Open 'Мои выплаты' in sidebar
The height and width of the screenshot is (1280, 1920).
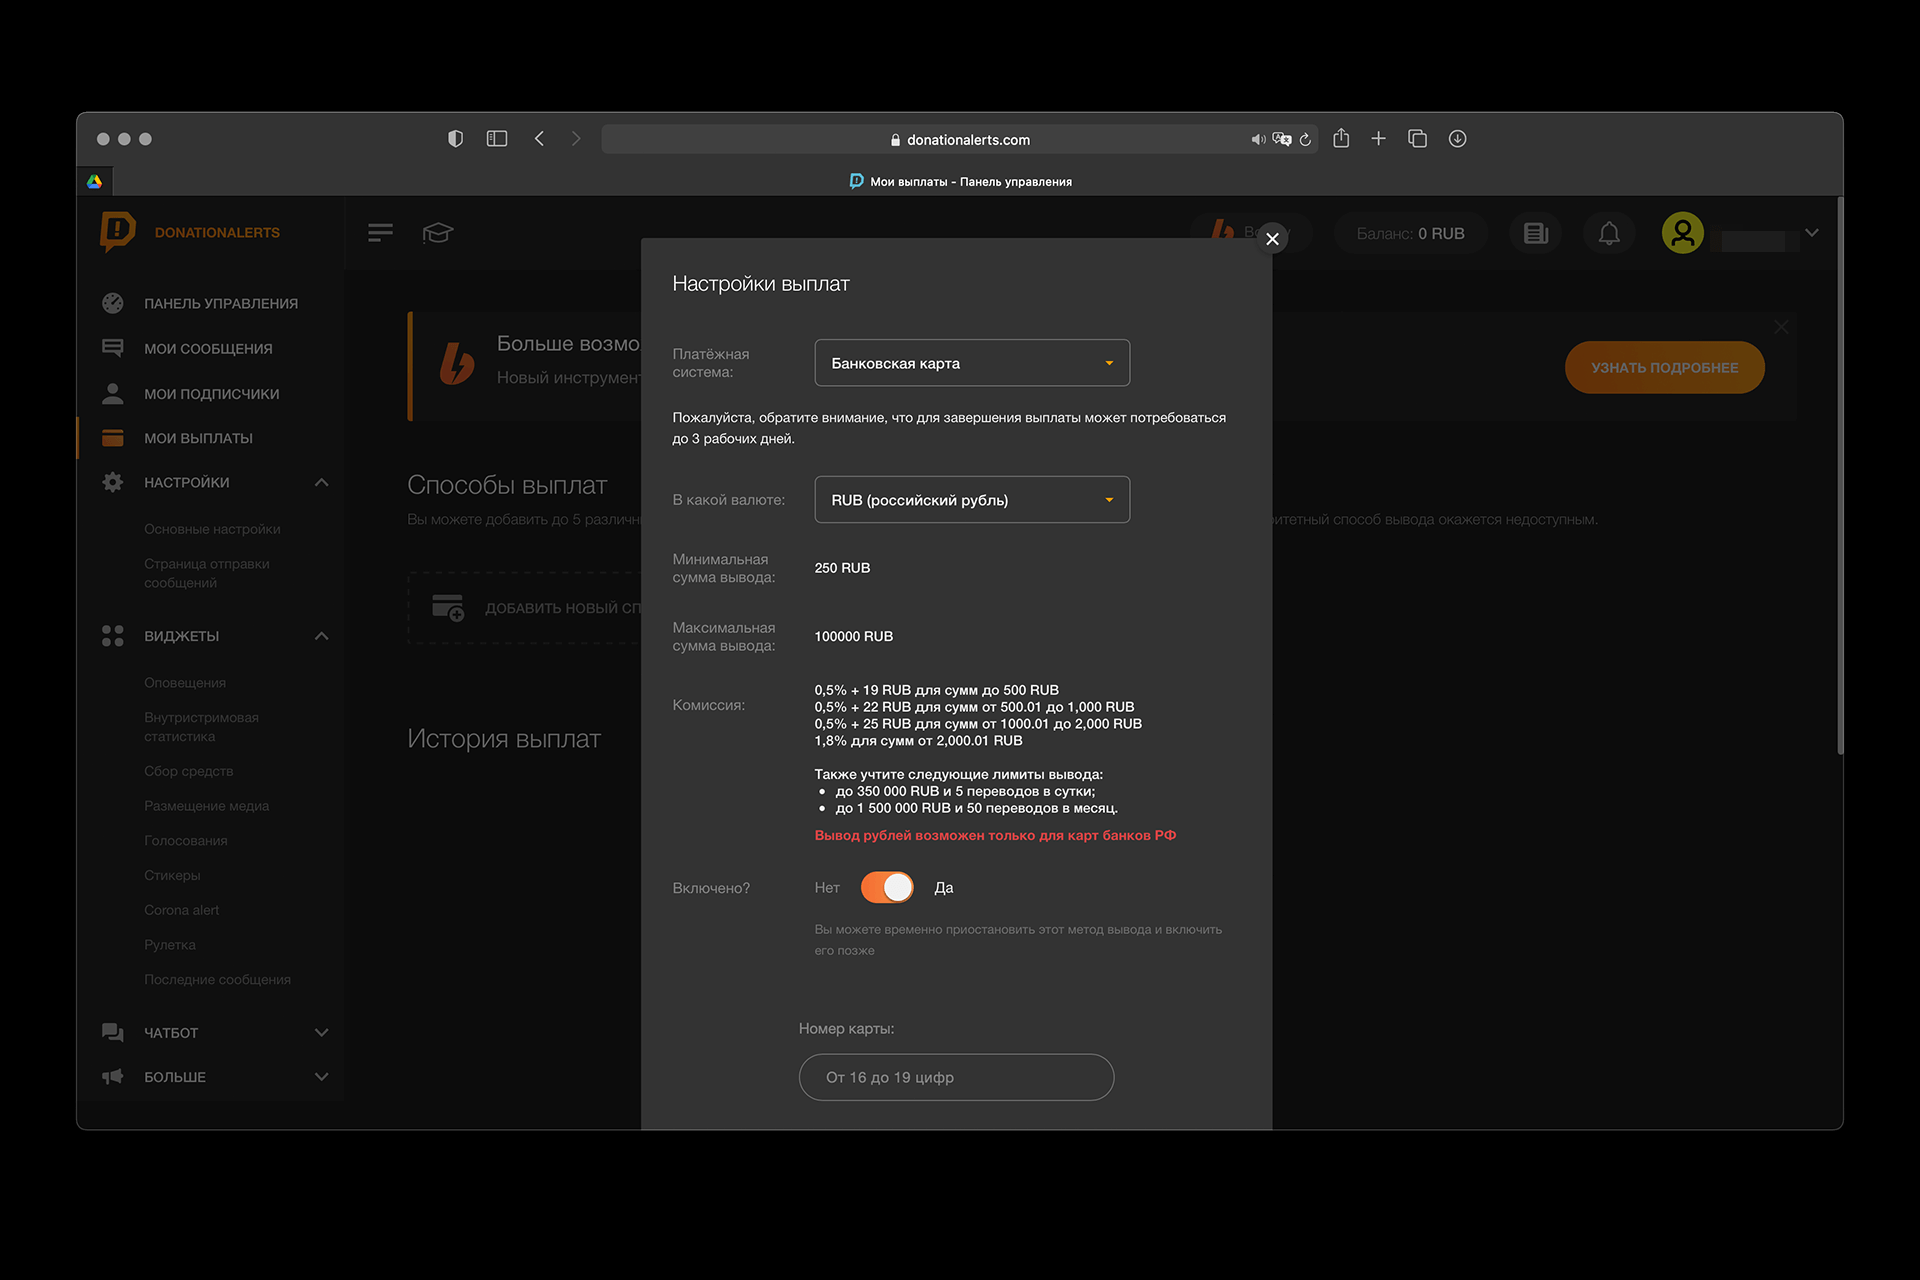198,438
